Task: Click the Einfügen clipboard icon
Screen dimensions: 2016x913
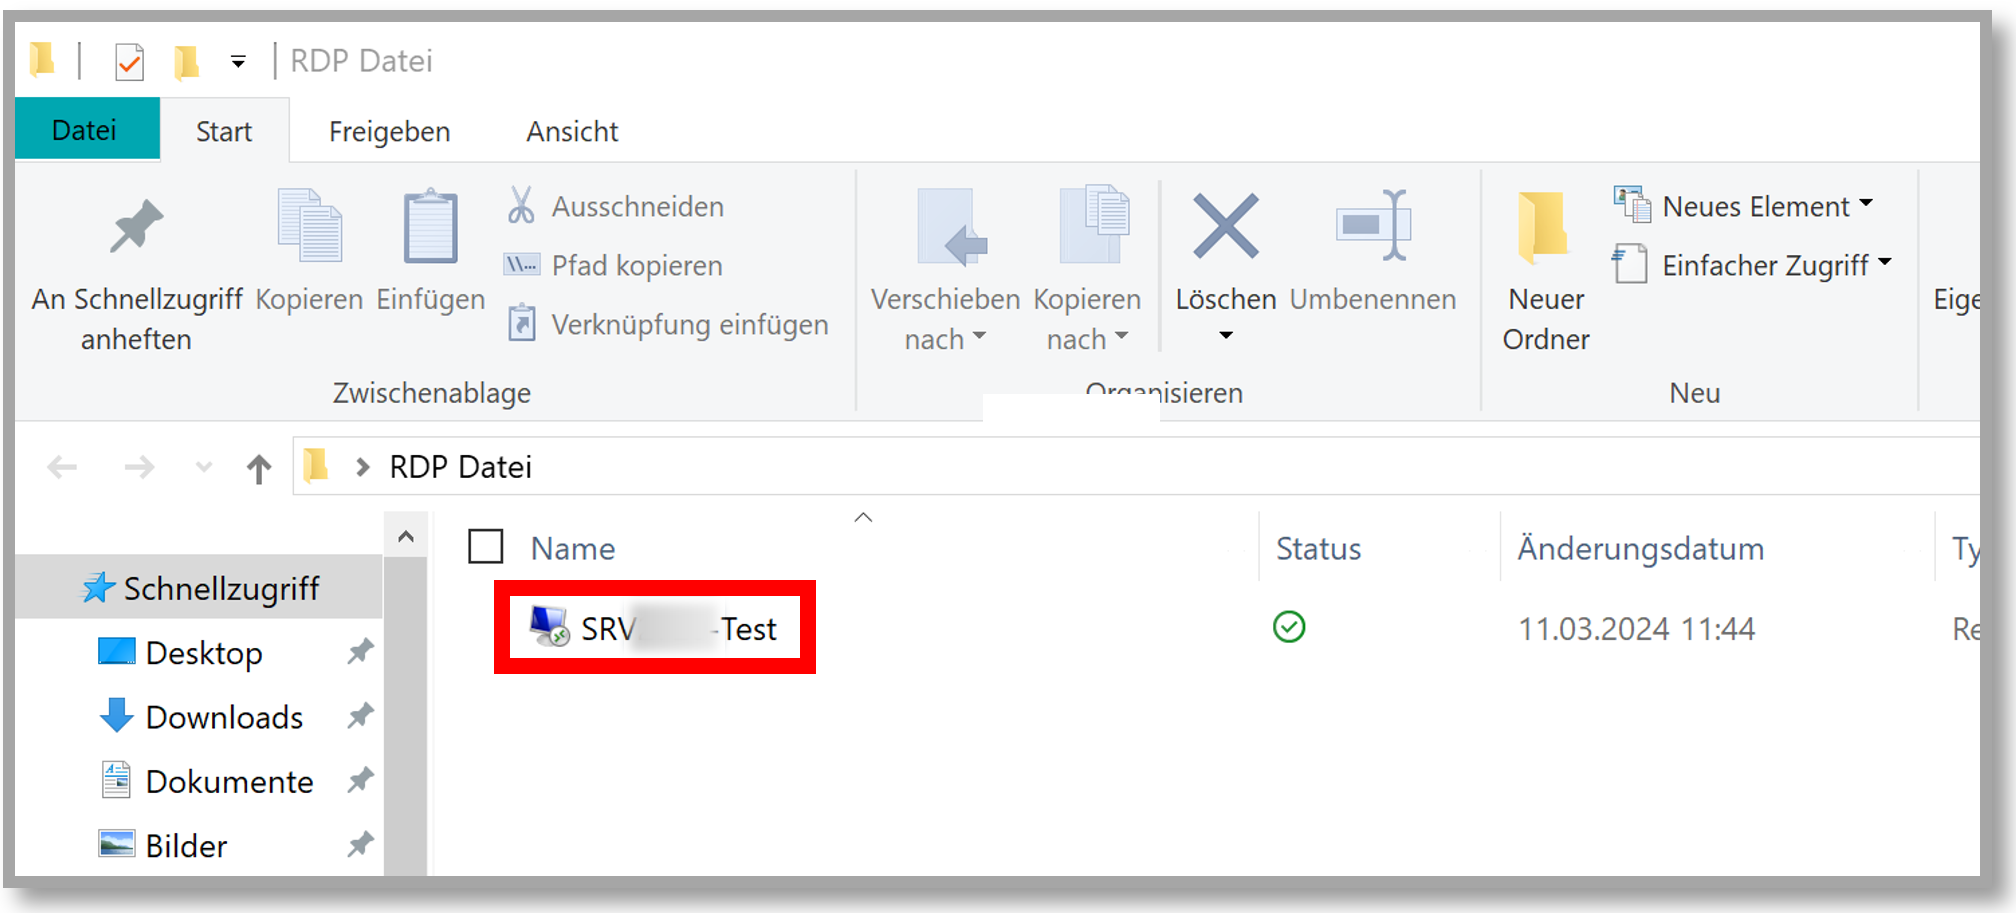Action: [x=430, y=227]
